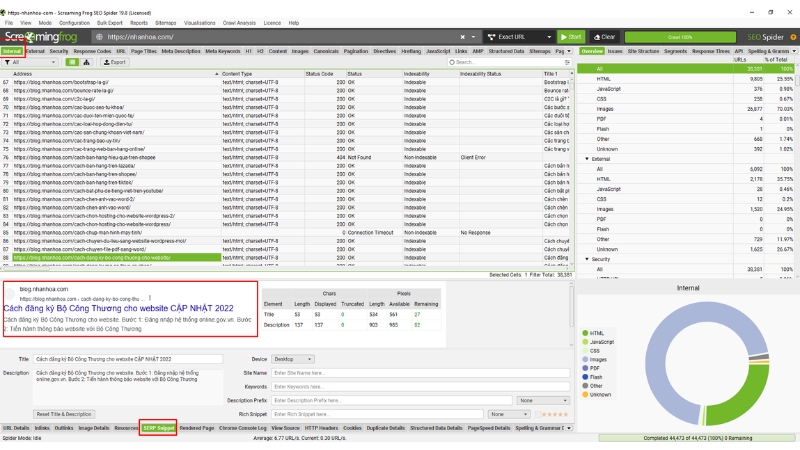Open the Crawl Analysis menu

pyautogui.click(x=239, y=23)
